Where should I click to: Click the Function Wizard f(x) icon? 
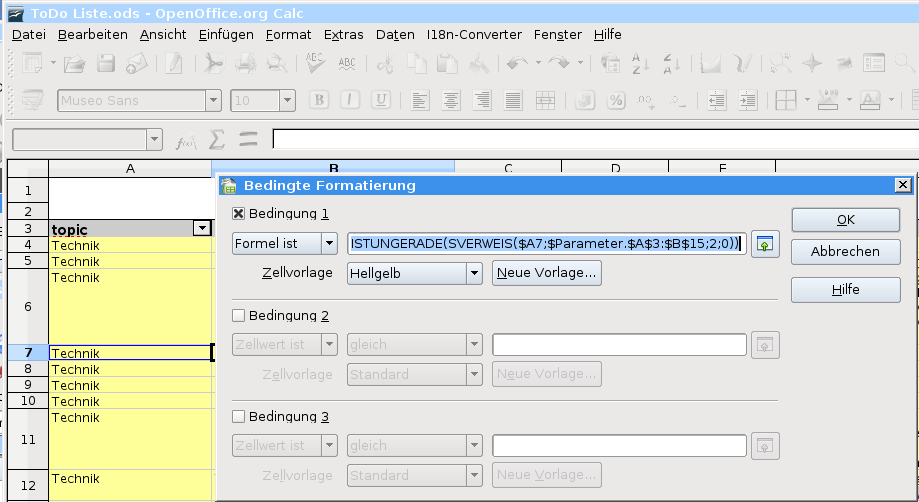tap(186, 141)
